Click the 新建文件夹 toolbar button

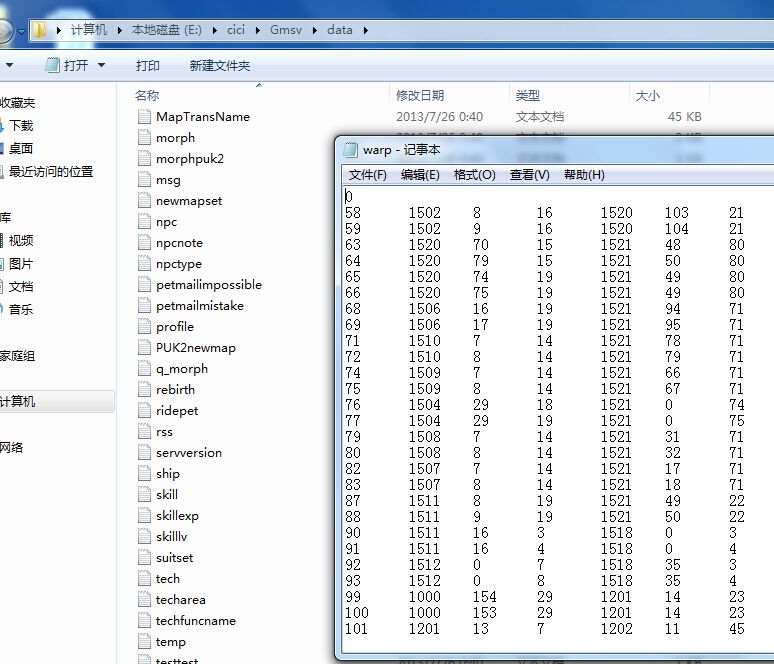pos(220,66)
